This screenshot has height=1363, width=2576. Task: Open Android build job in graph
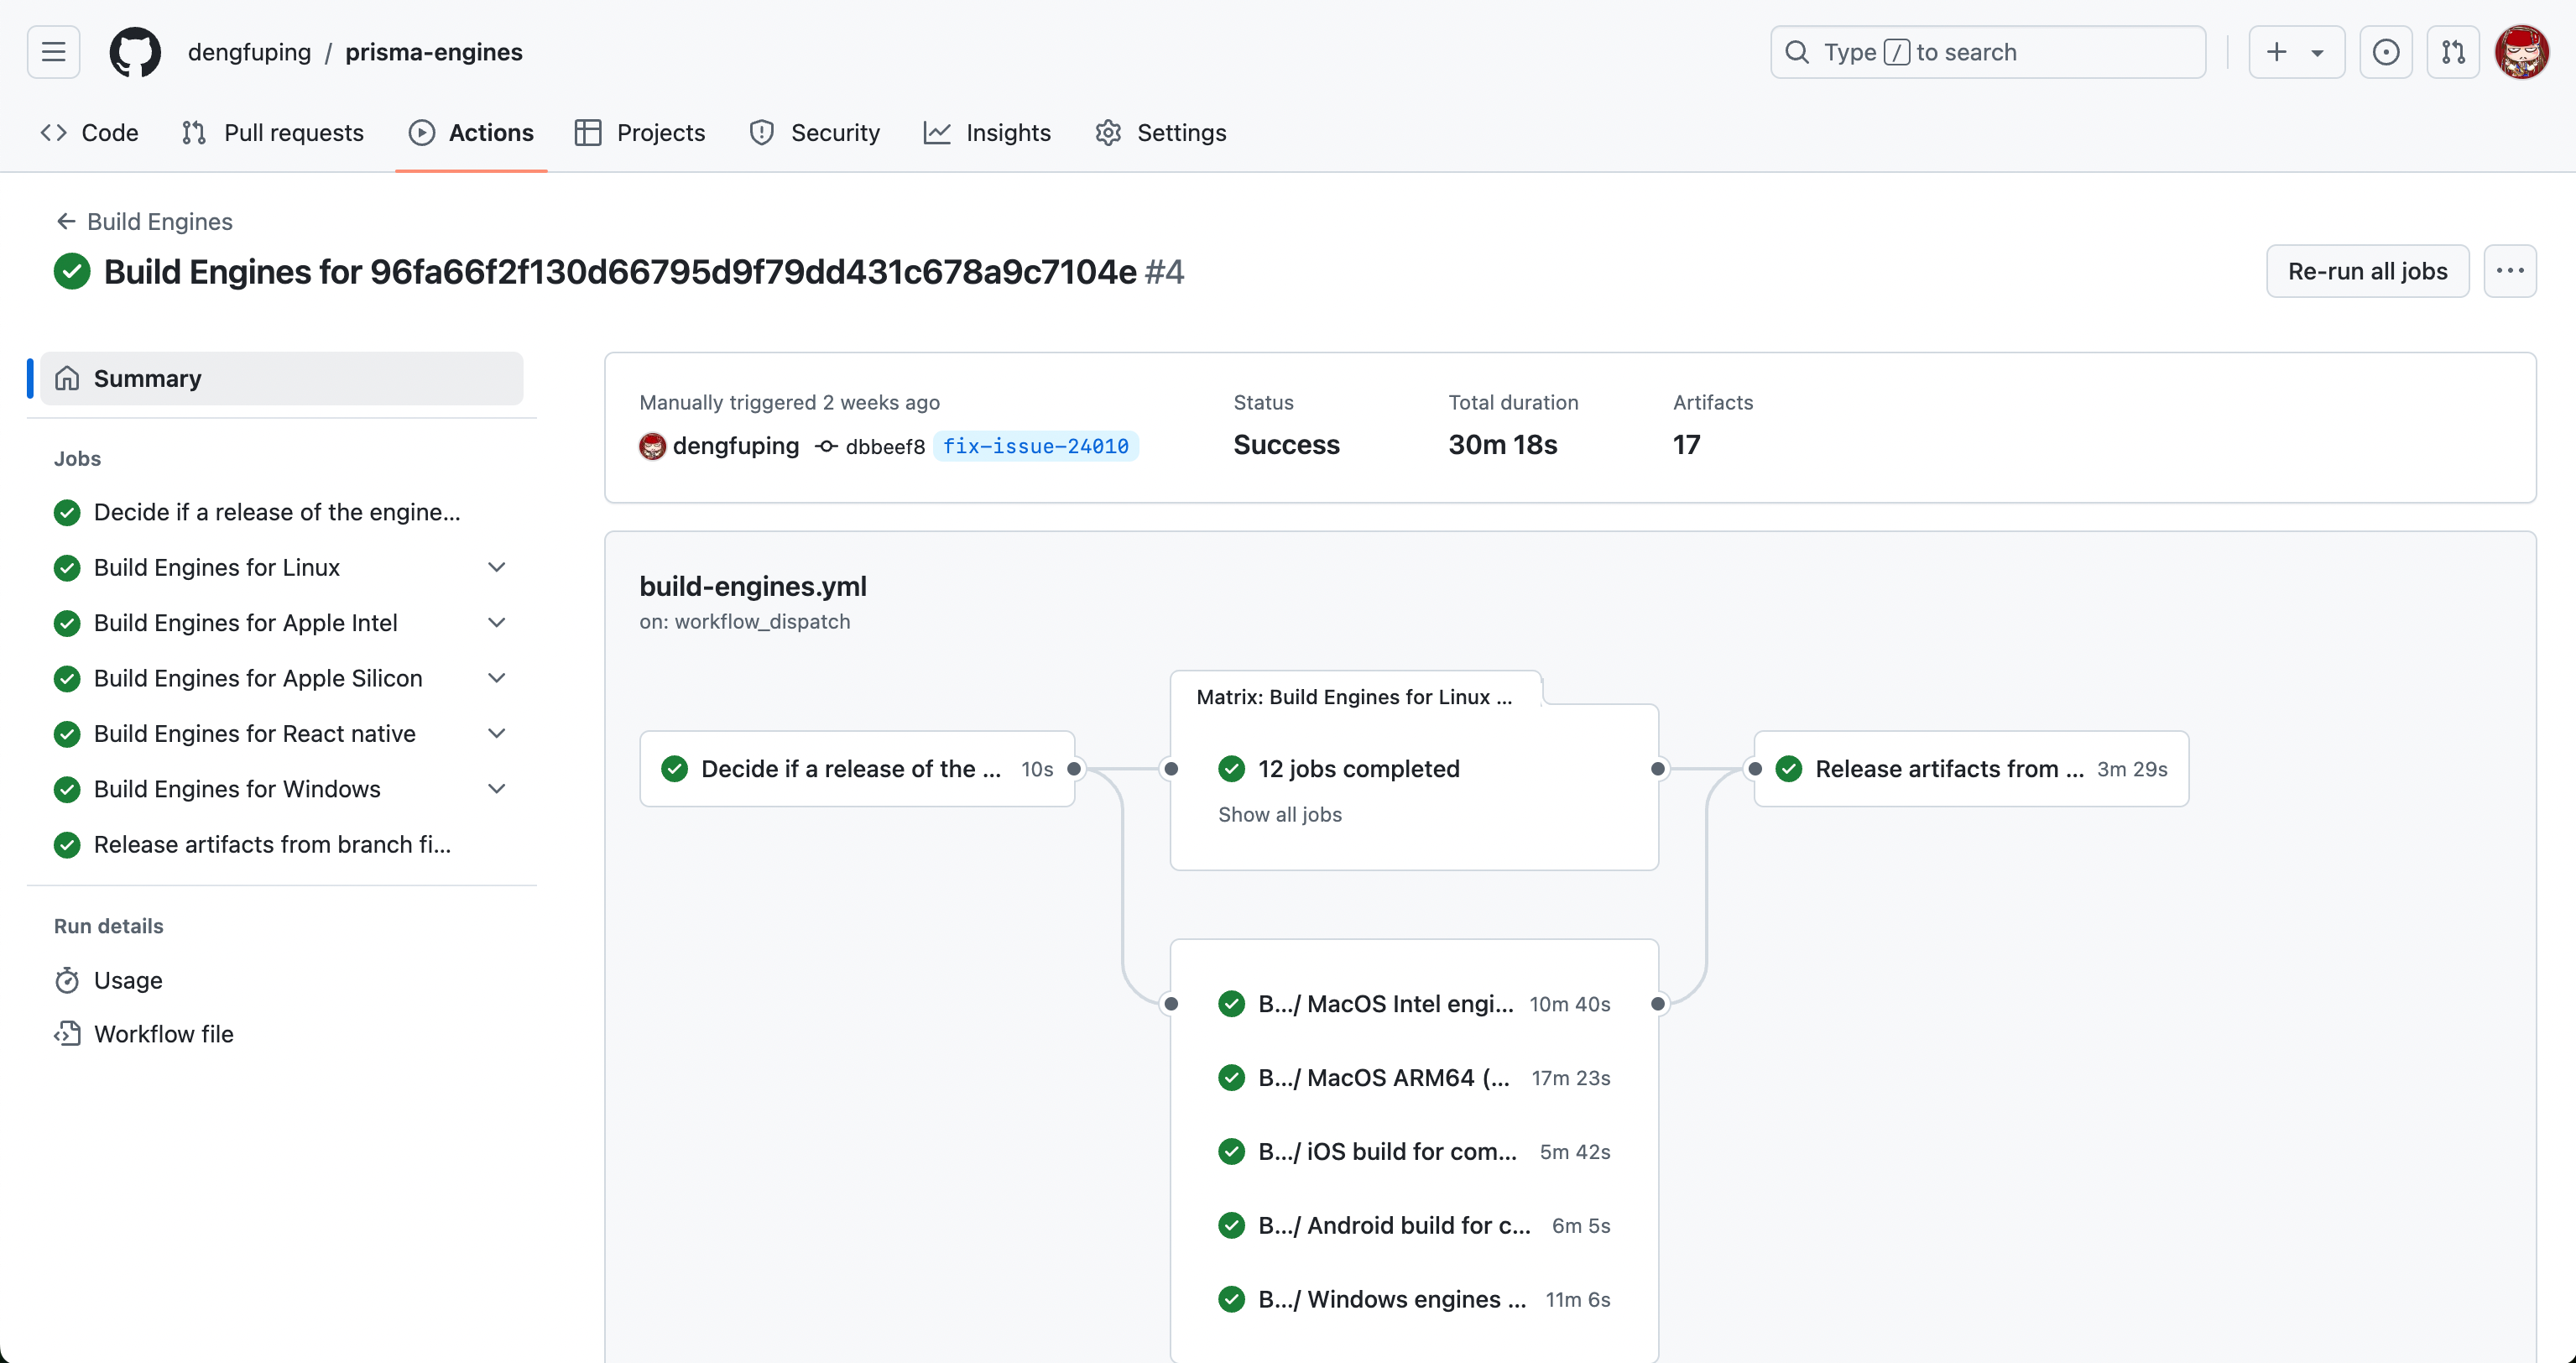coord(1414,1225)
